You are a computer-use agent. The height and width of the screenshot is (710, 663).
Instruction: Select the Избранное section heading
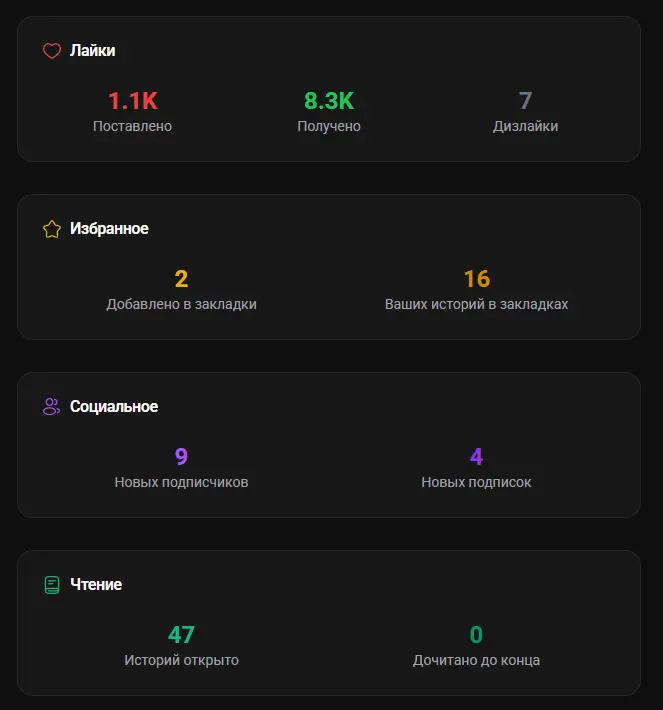(109, 229)
